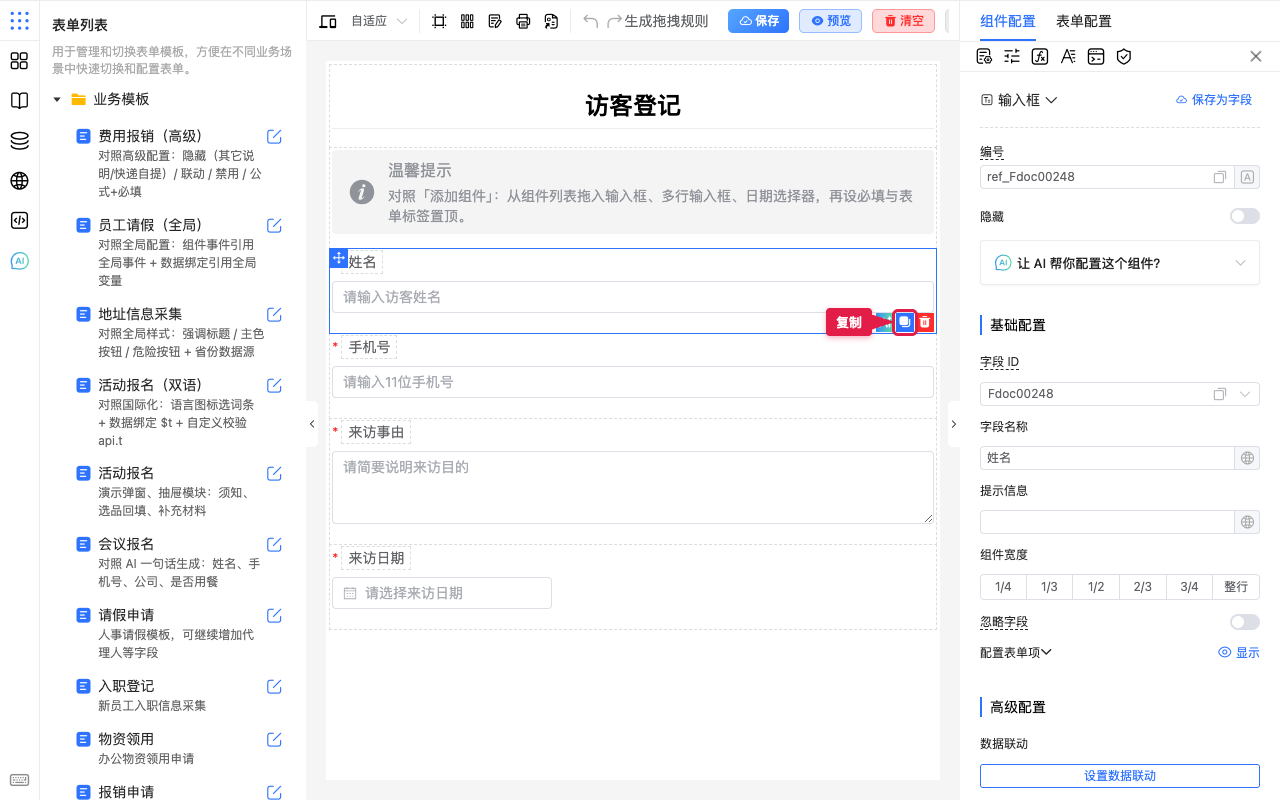Viewport: 1280px width, 800px height.
Task: Open the sliders settings panel icon
Action: pos(1012,56)
